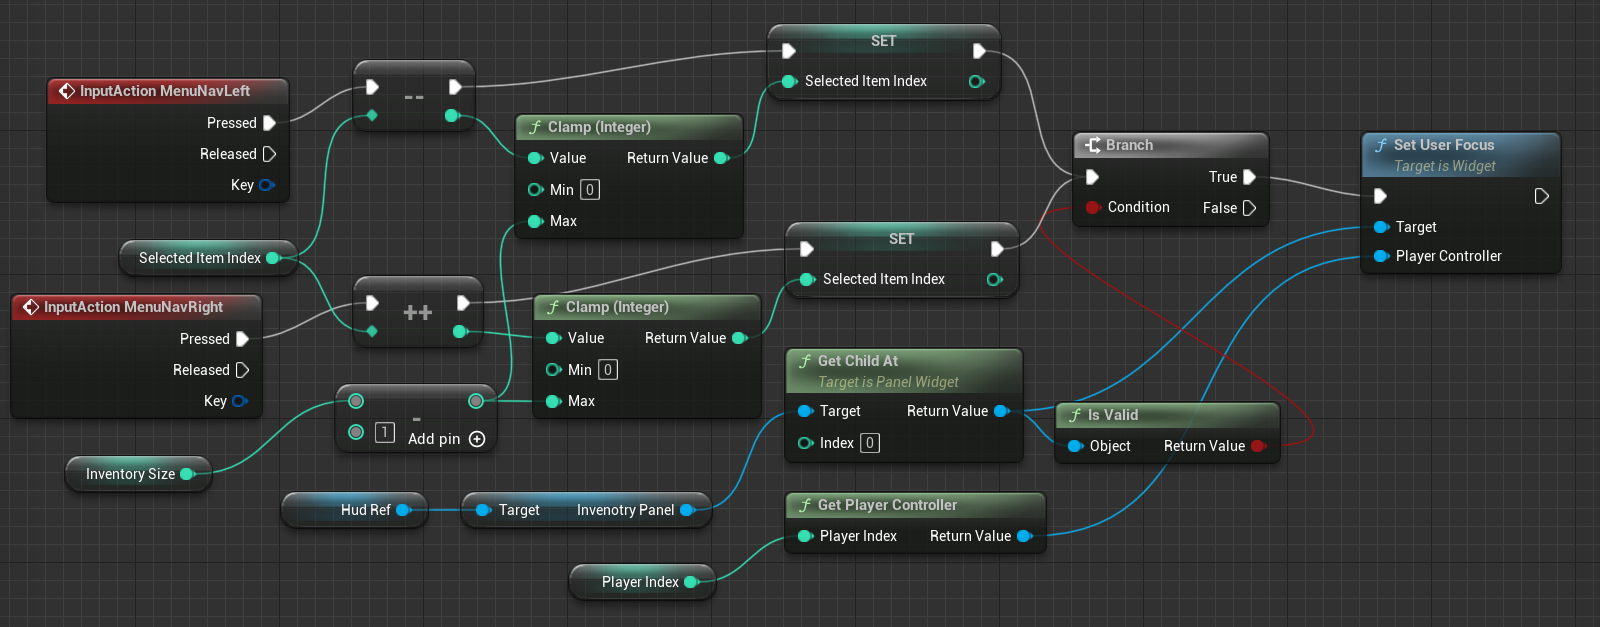Click the Branch Condition input pin
The width and height of the screenshot is (1600, 627).
pos(1093,207)
